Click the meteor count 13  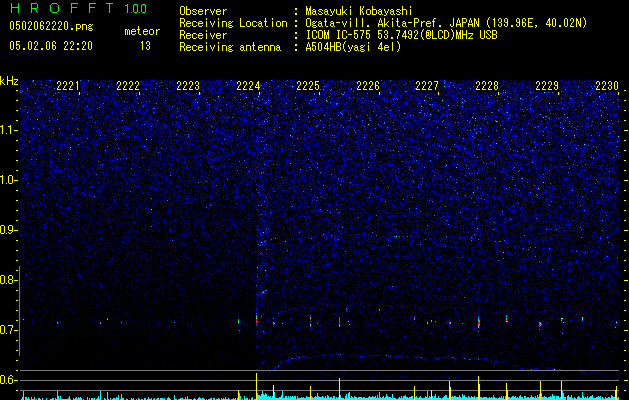point(145,46)
